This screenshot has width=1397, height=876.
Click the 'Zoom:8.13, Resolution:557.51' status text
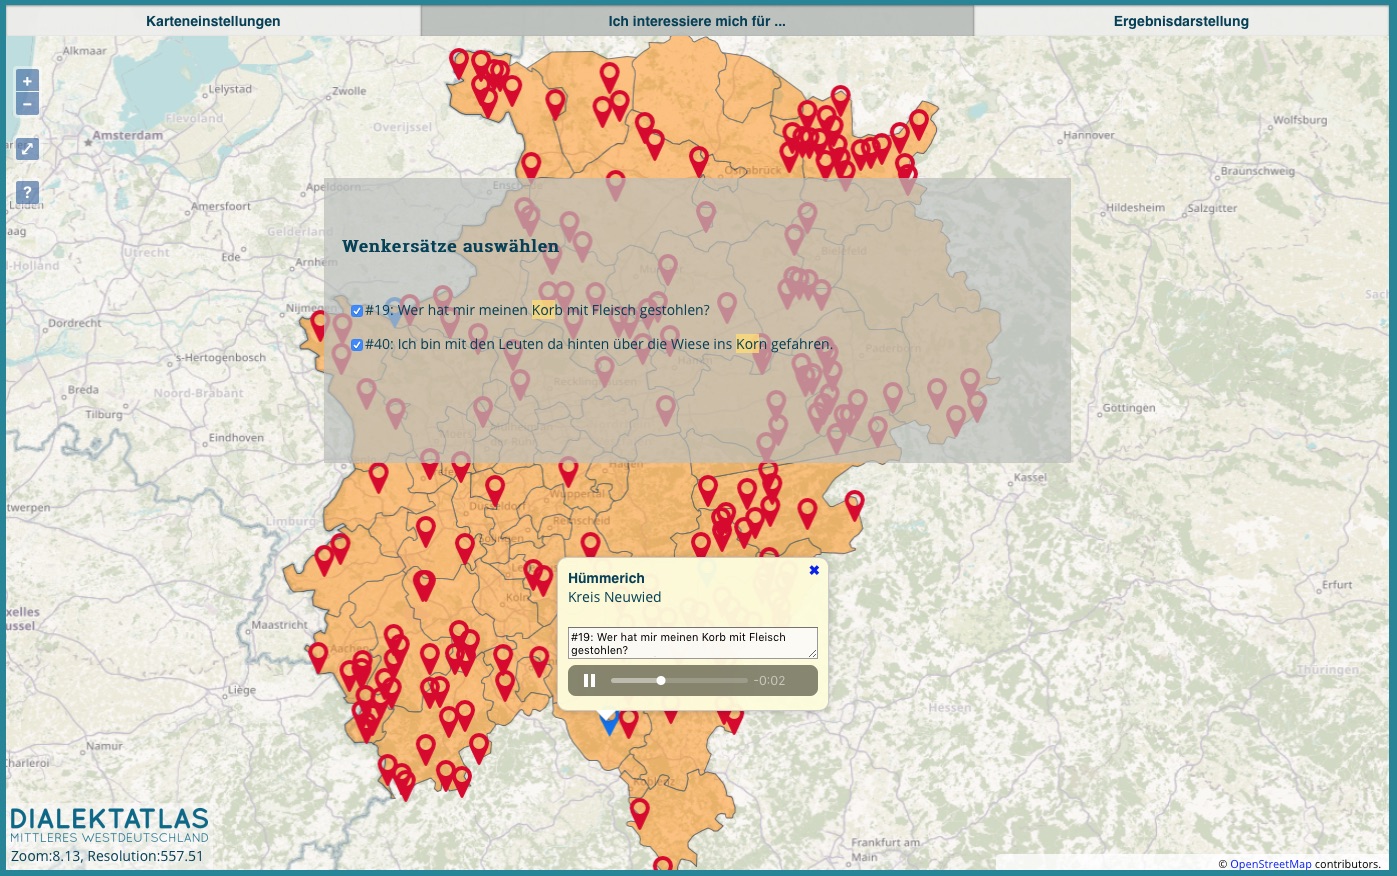pyautogui.click(x=107, y=856)
